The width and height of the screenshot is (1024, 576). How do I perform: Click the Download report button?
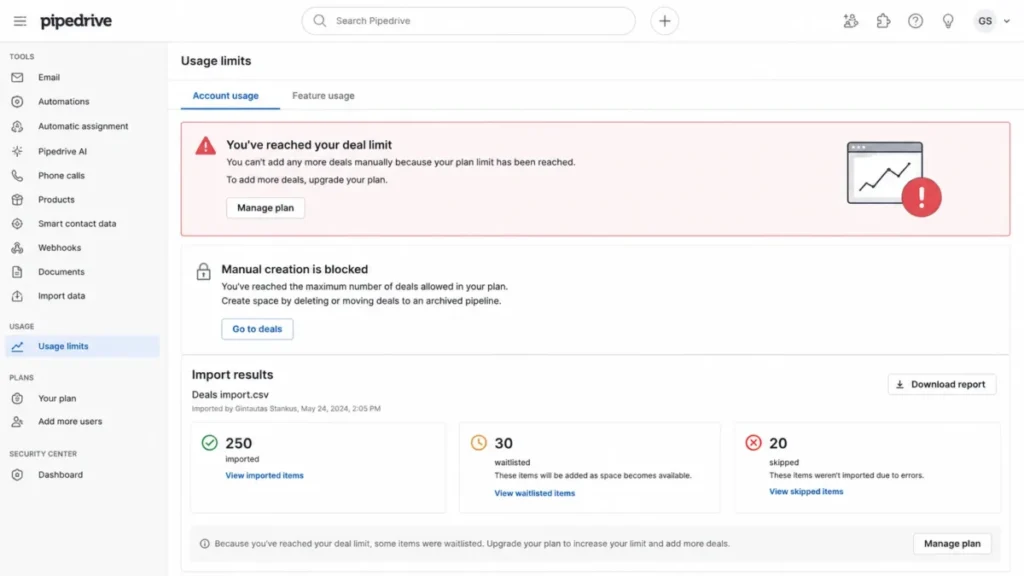point(942,384)
